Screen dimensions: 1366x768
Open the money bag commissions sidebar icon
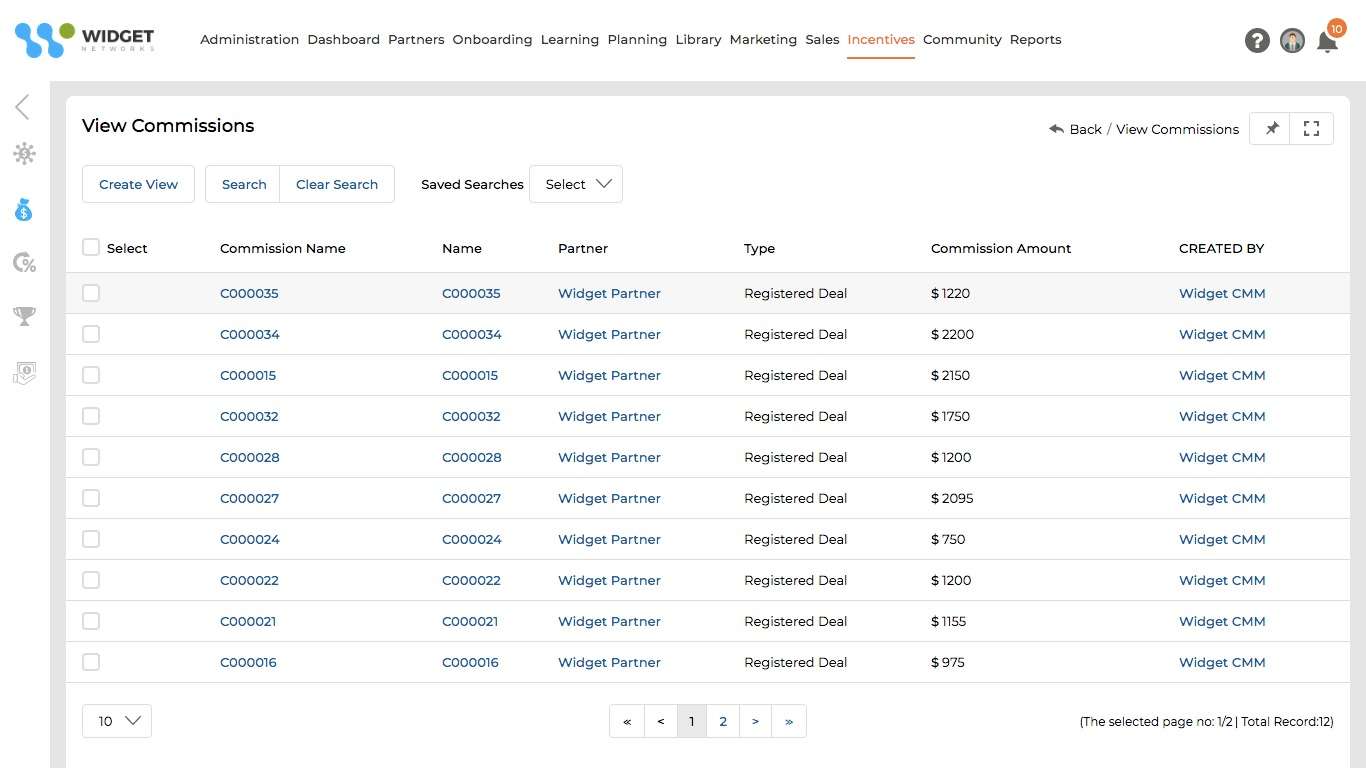point(24,210)
